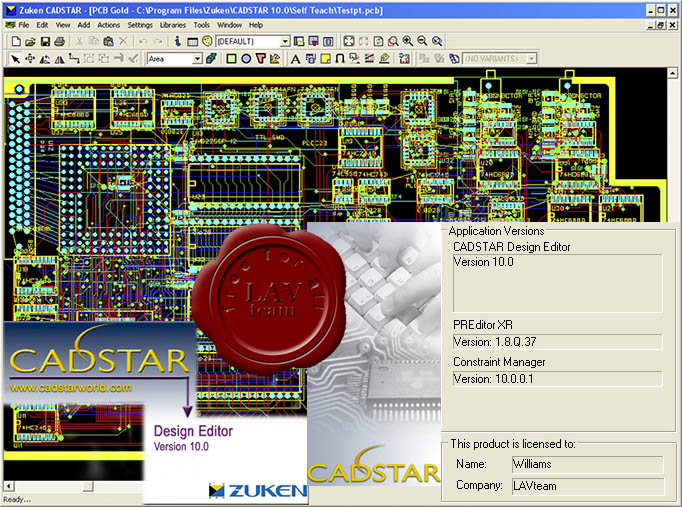Image resolution: width=682 pixels, height=507 pixels.
Task: Select the arch-shaped jumper tool icon
Action: 340,58
